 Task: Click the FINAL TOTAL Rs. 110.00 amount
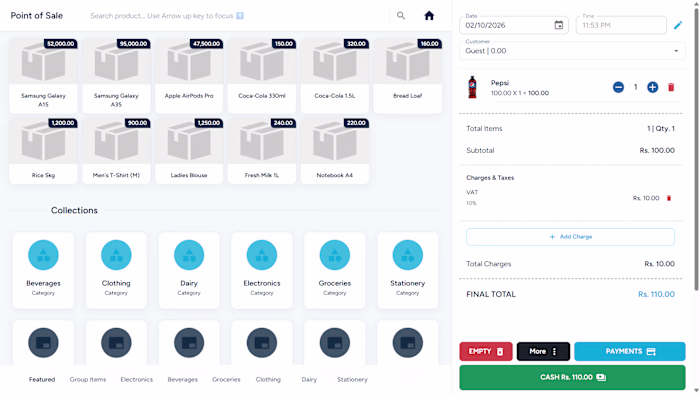coord(656,294)
